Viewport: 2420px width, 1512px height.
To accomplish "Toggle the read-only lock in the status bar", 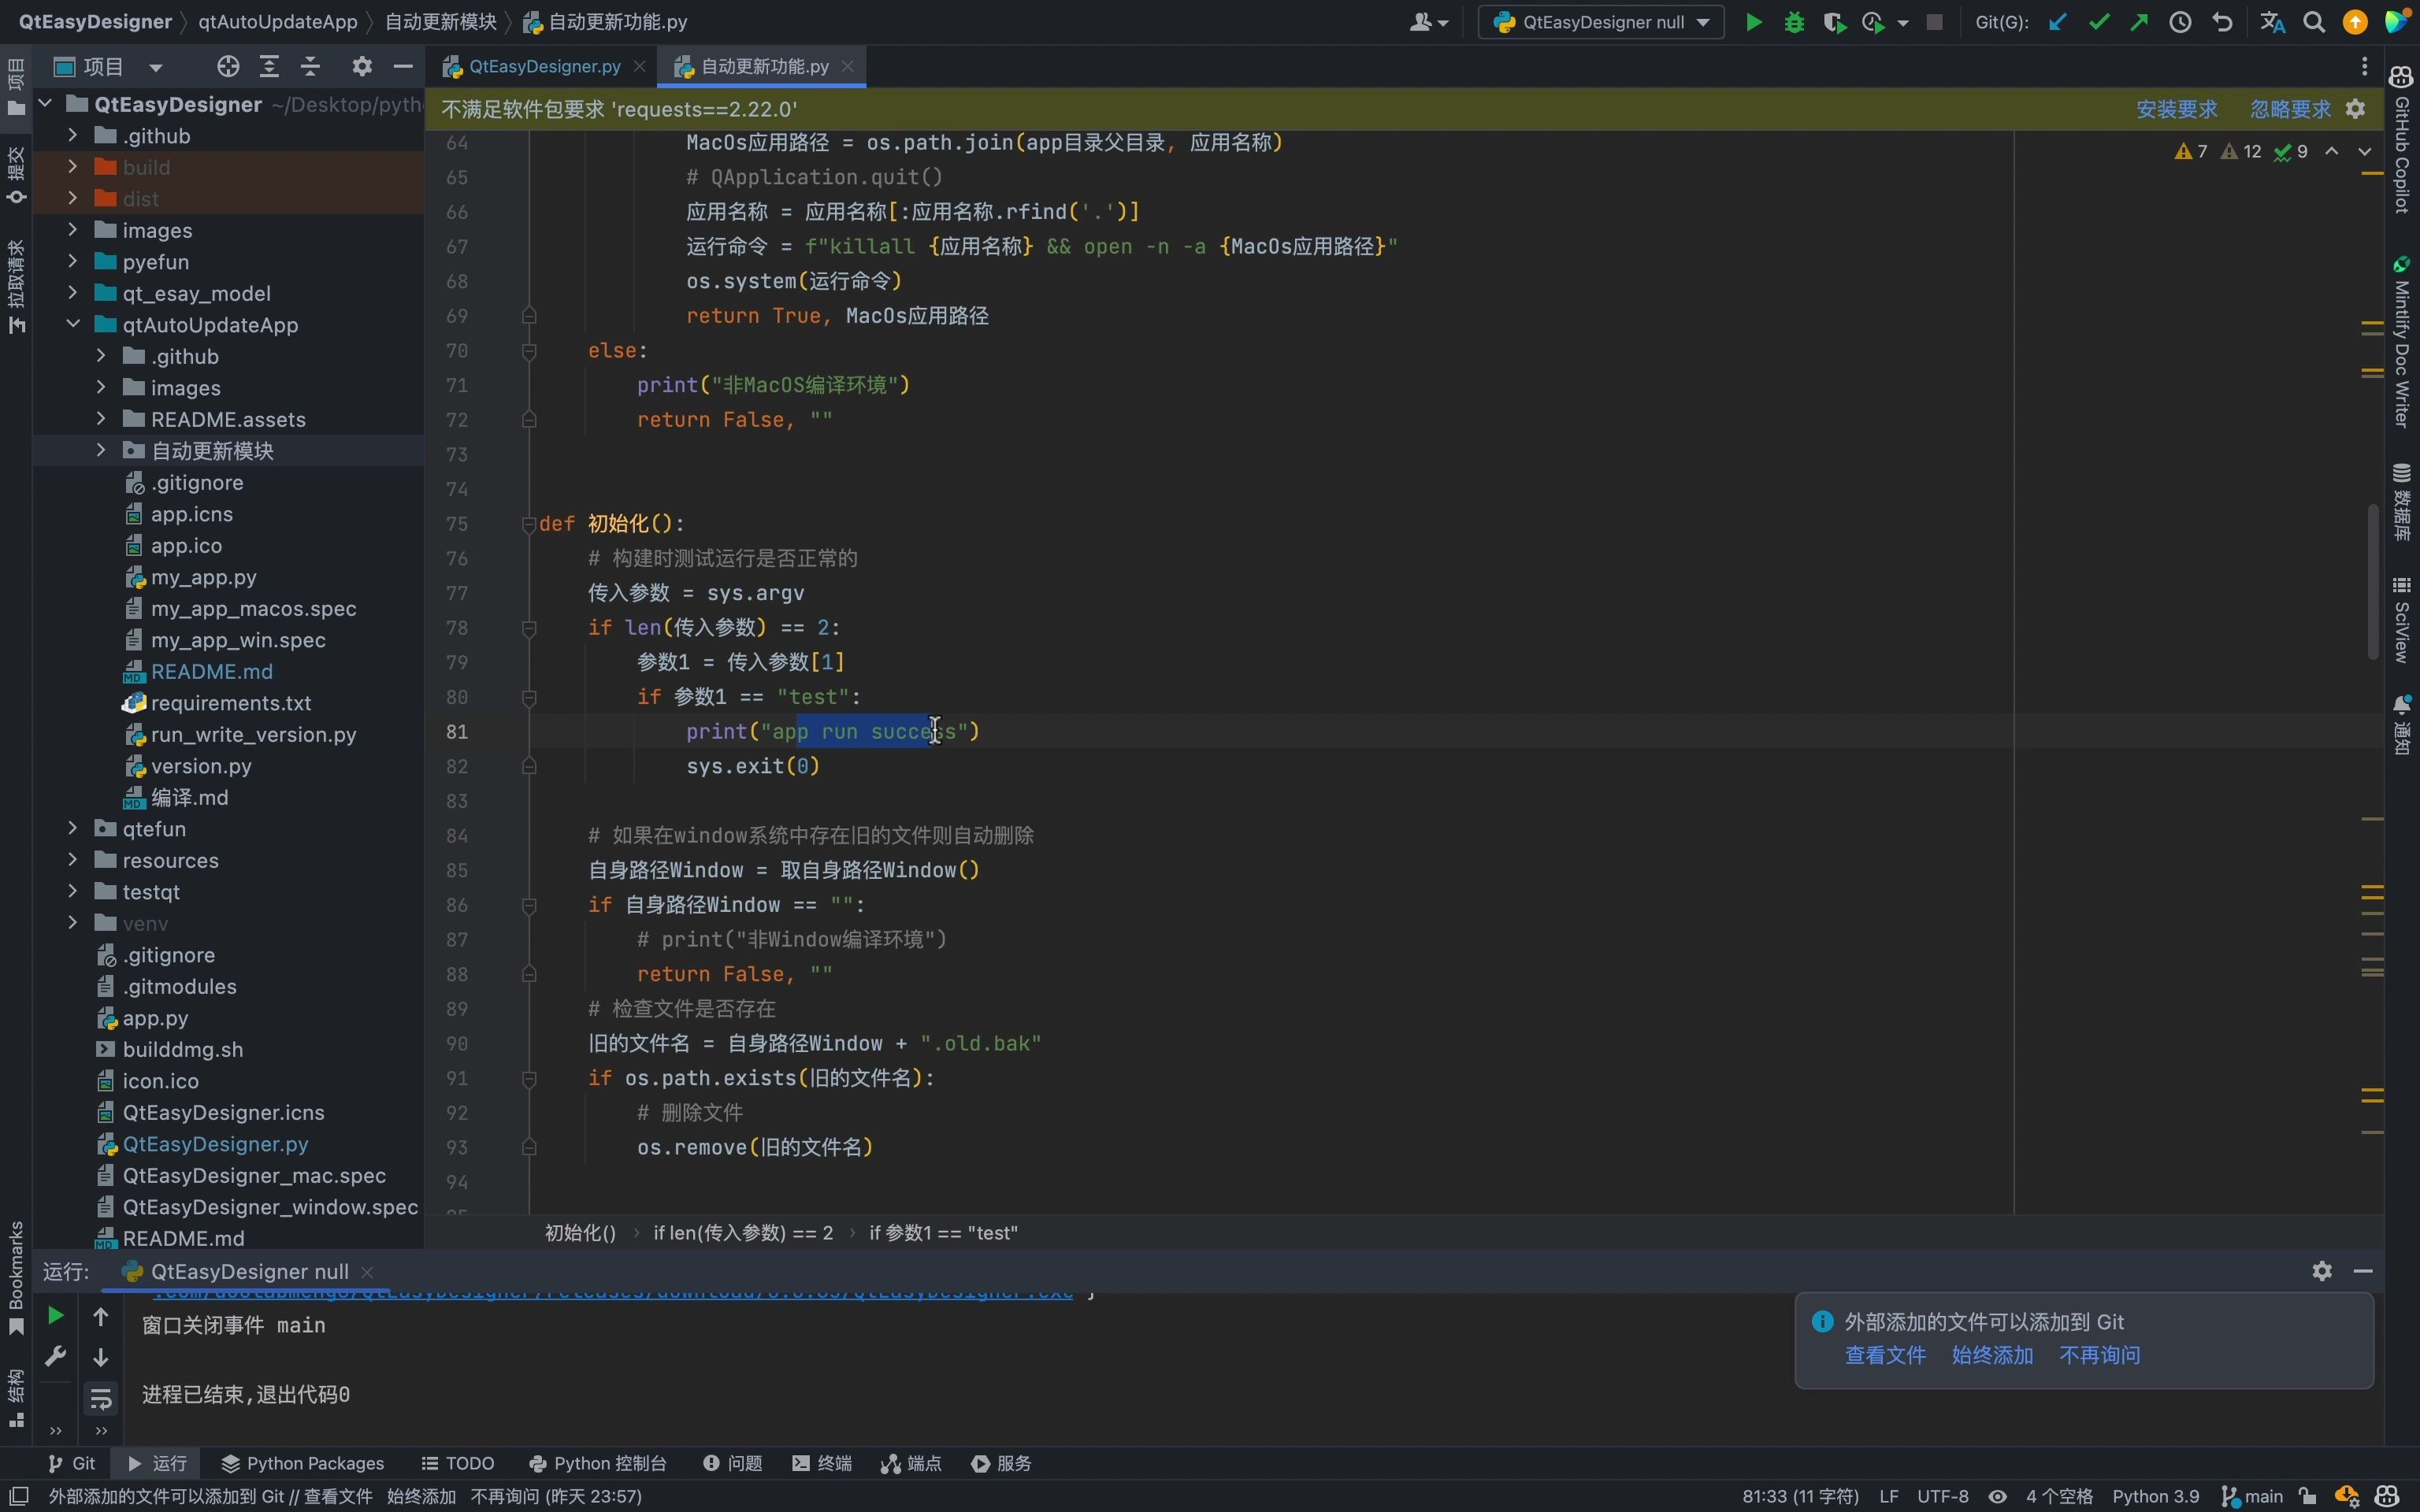I will pyautogui.click(x=2308, y=1496).
